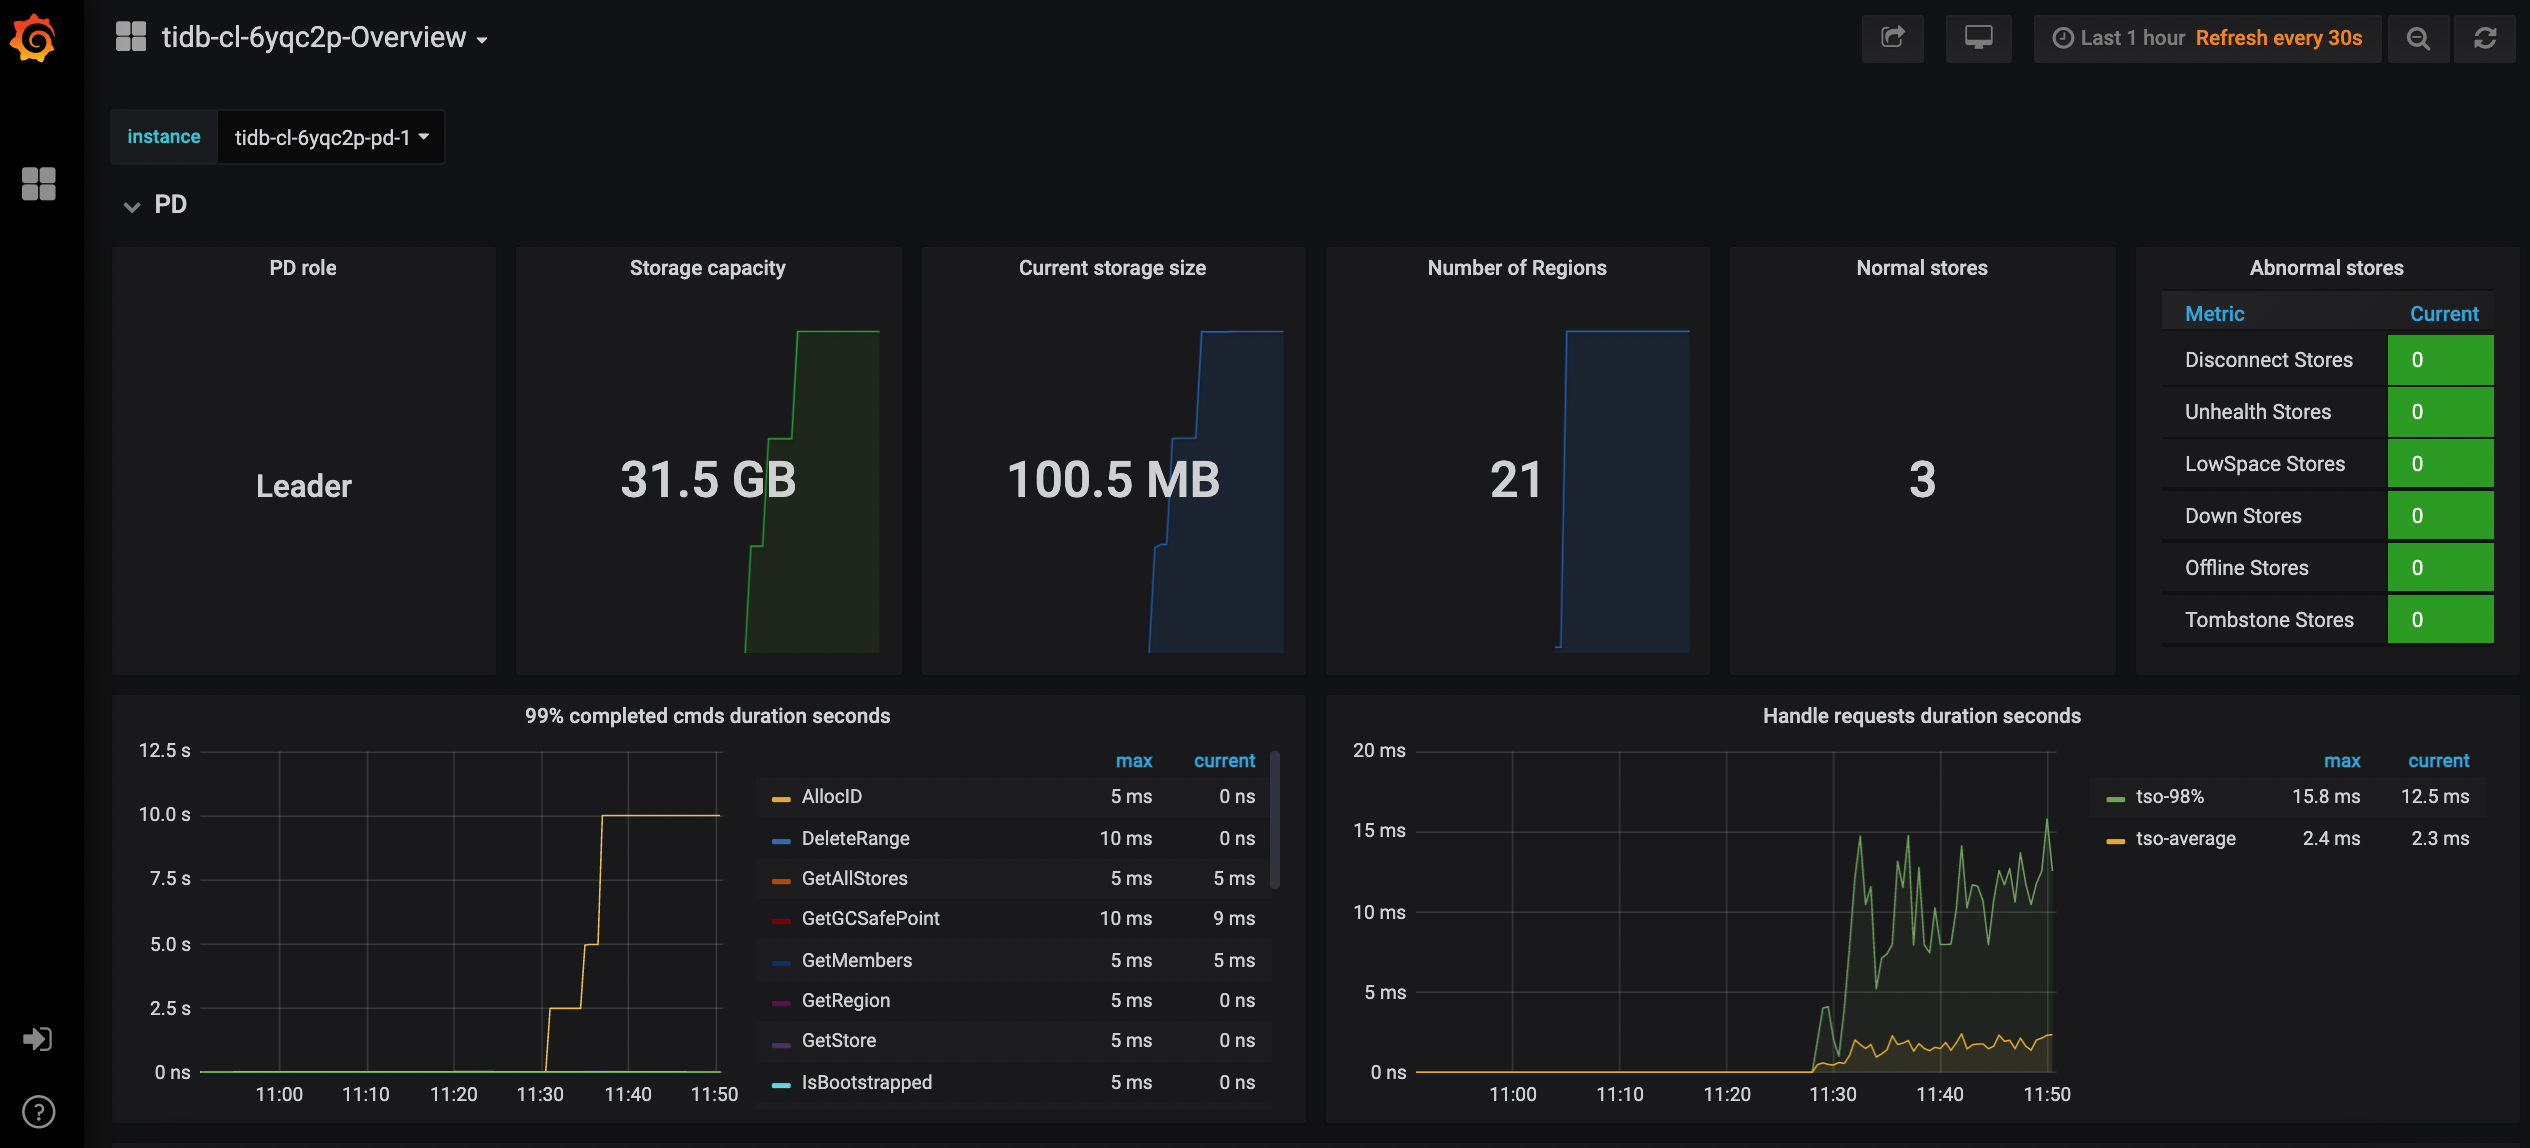Click the zoom out time range magnifier
2530x1148 pixels.
coord(2419,38)
